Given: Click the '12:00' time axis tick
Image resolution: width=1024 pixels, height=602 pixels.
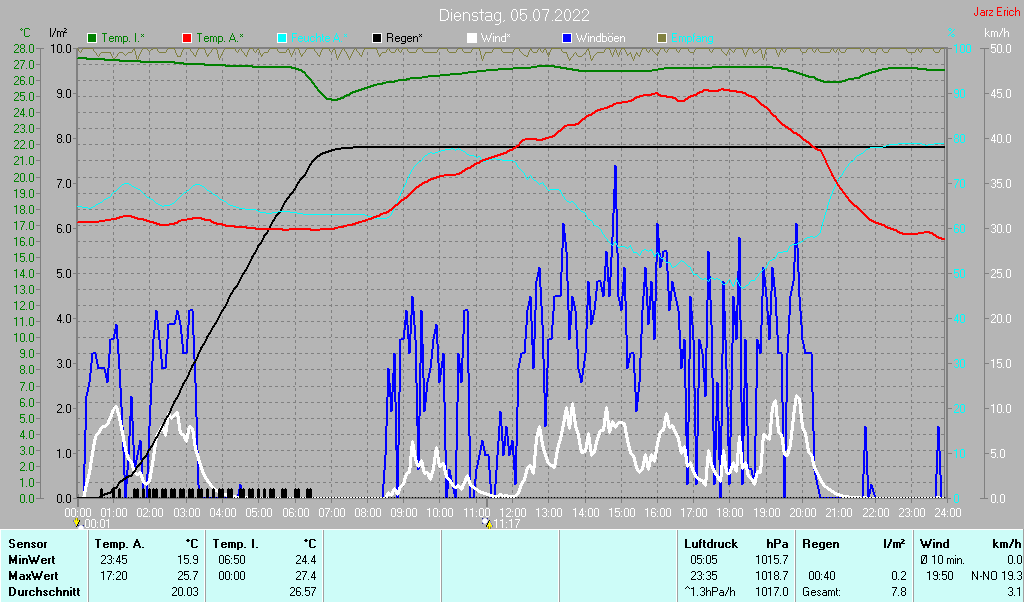Looking at the screenshot, I should coord(512,513).
